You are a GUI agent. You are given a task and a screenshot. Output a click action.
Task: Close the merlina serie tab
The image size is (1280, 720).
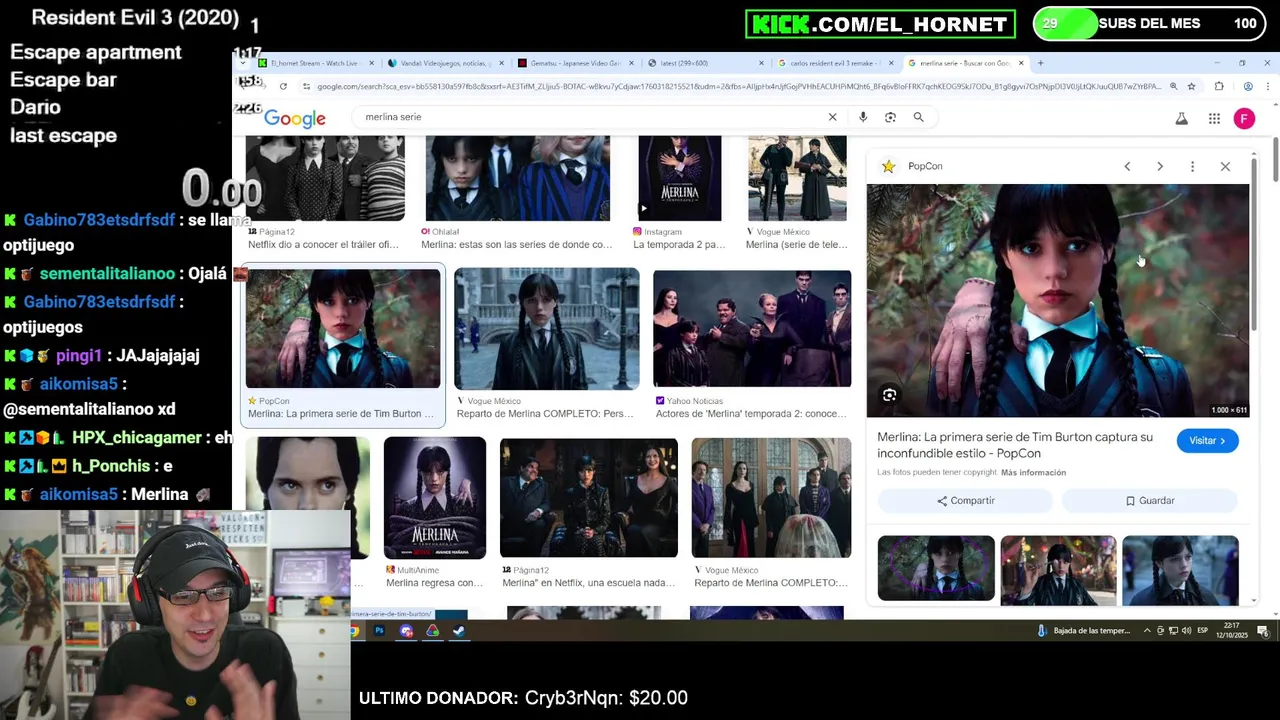[x=1021, y=63]
